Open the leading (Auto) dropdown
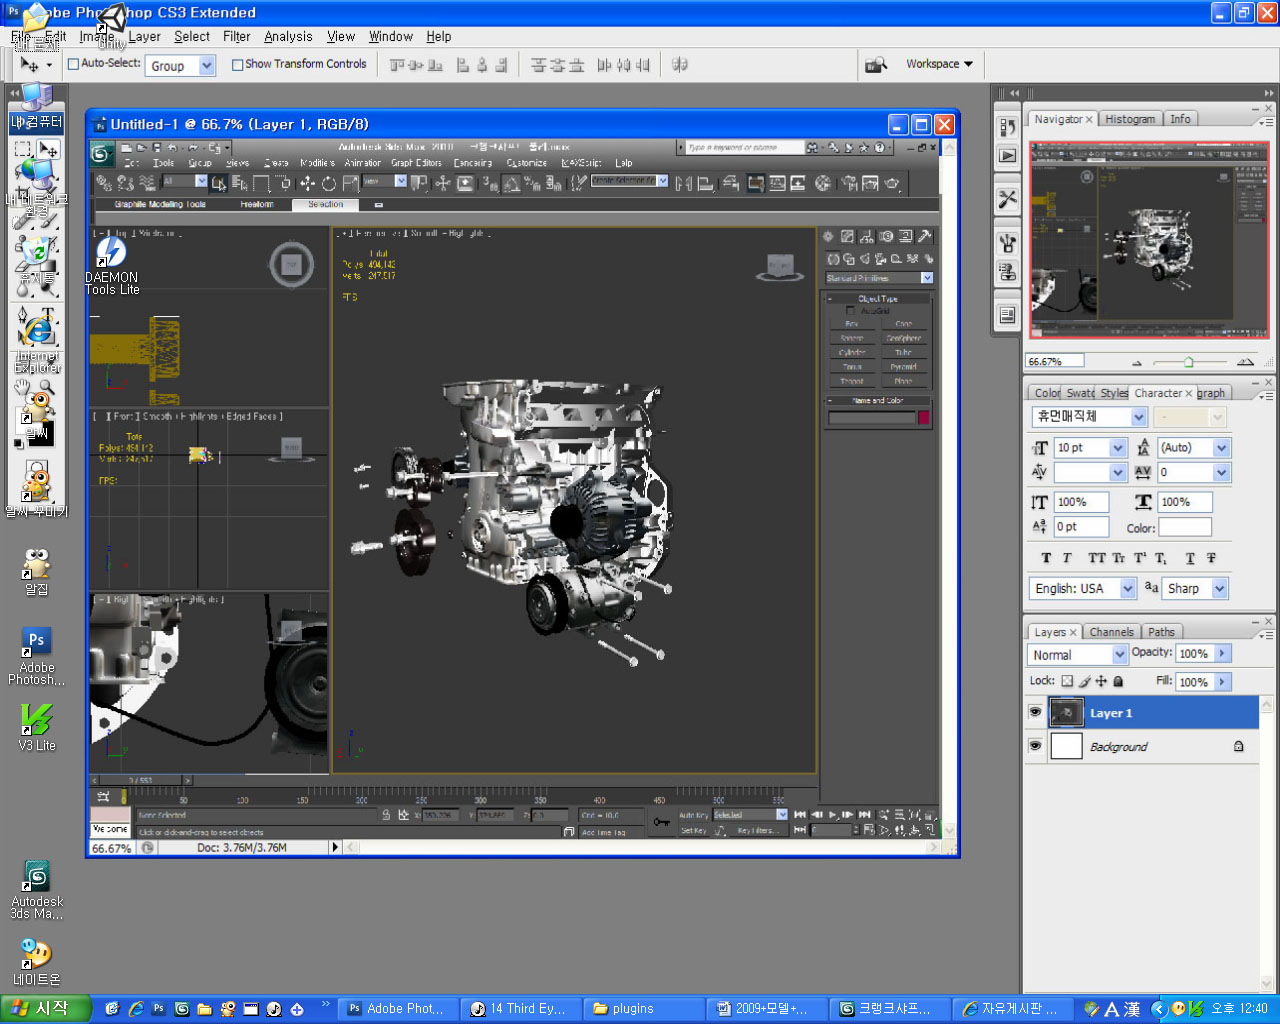 pyautogui.click(x=1222, y=448)
